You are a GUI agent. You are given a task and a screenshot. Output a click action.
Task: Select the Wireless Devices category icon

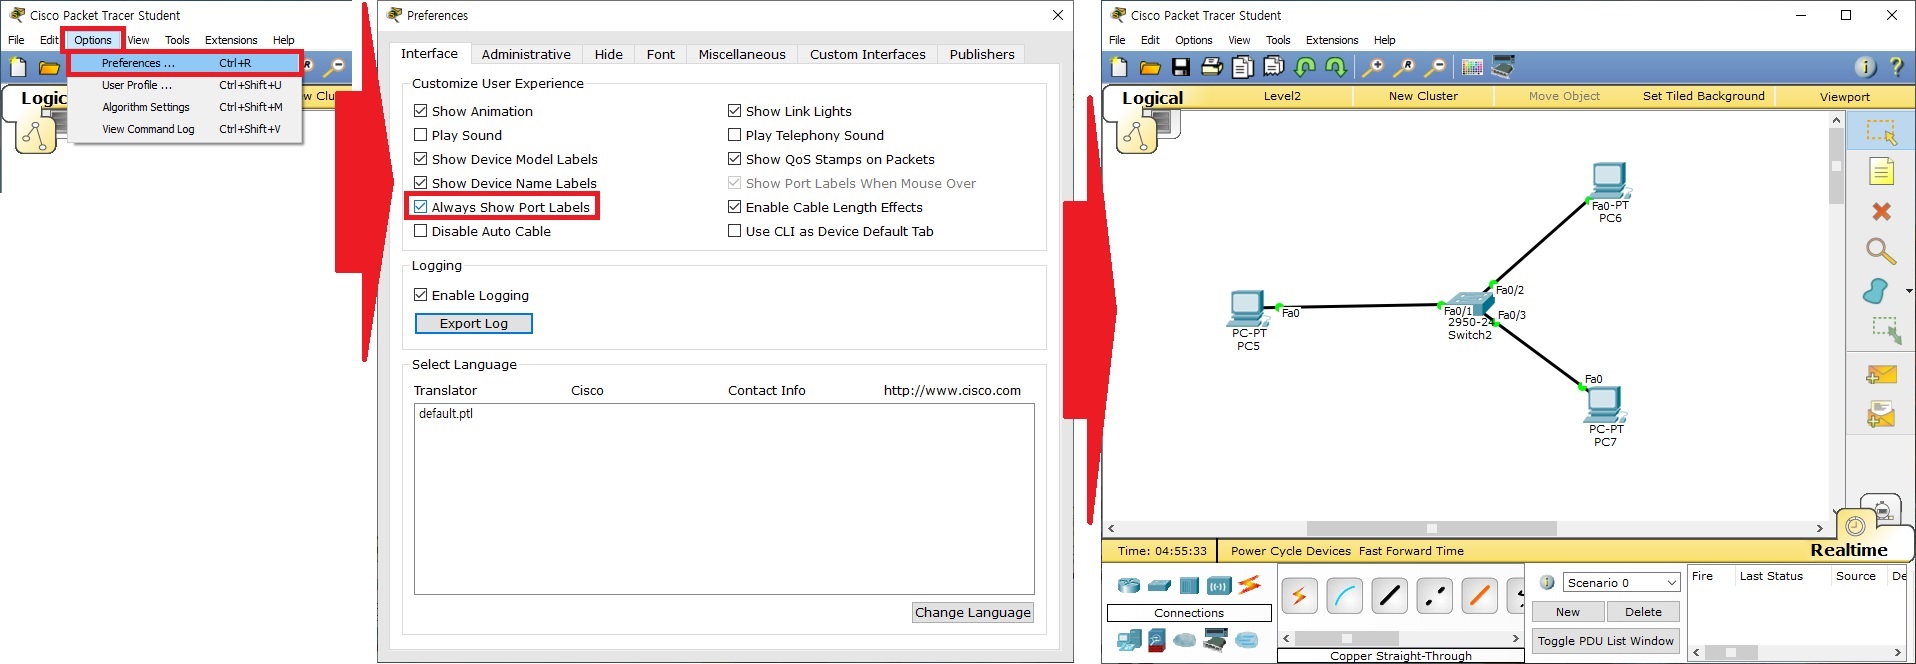click(x=1219, y=586)
